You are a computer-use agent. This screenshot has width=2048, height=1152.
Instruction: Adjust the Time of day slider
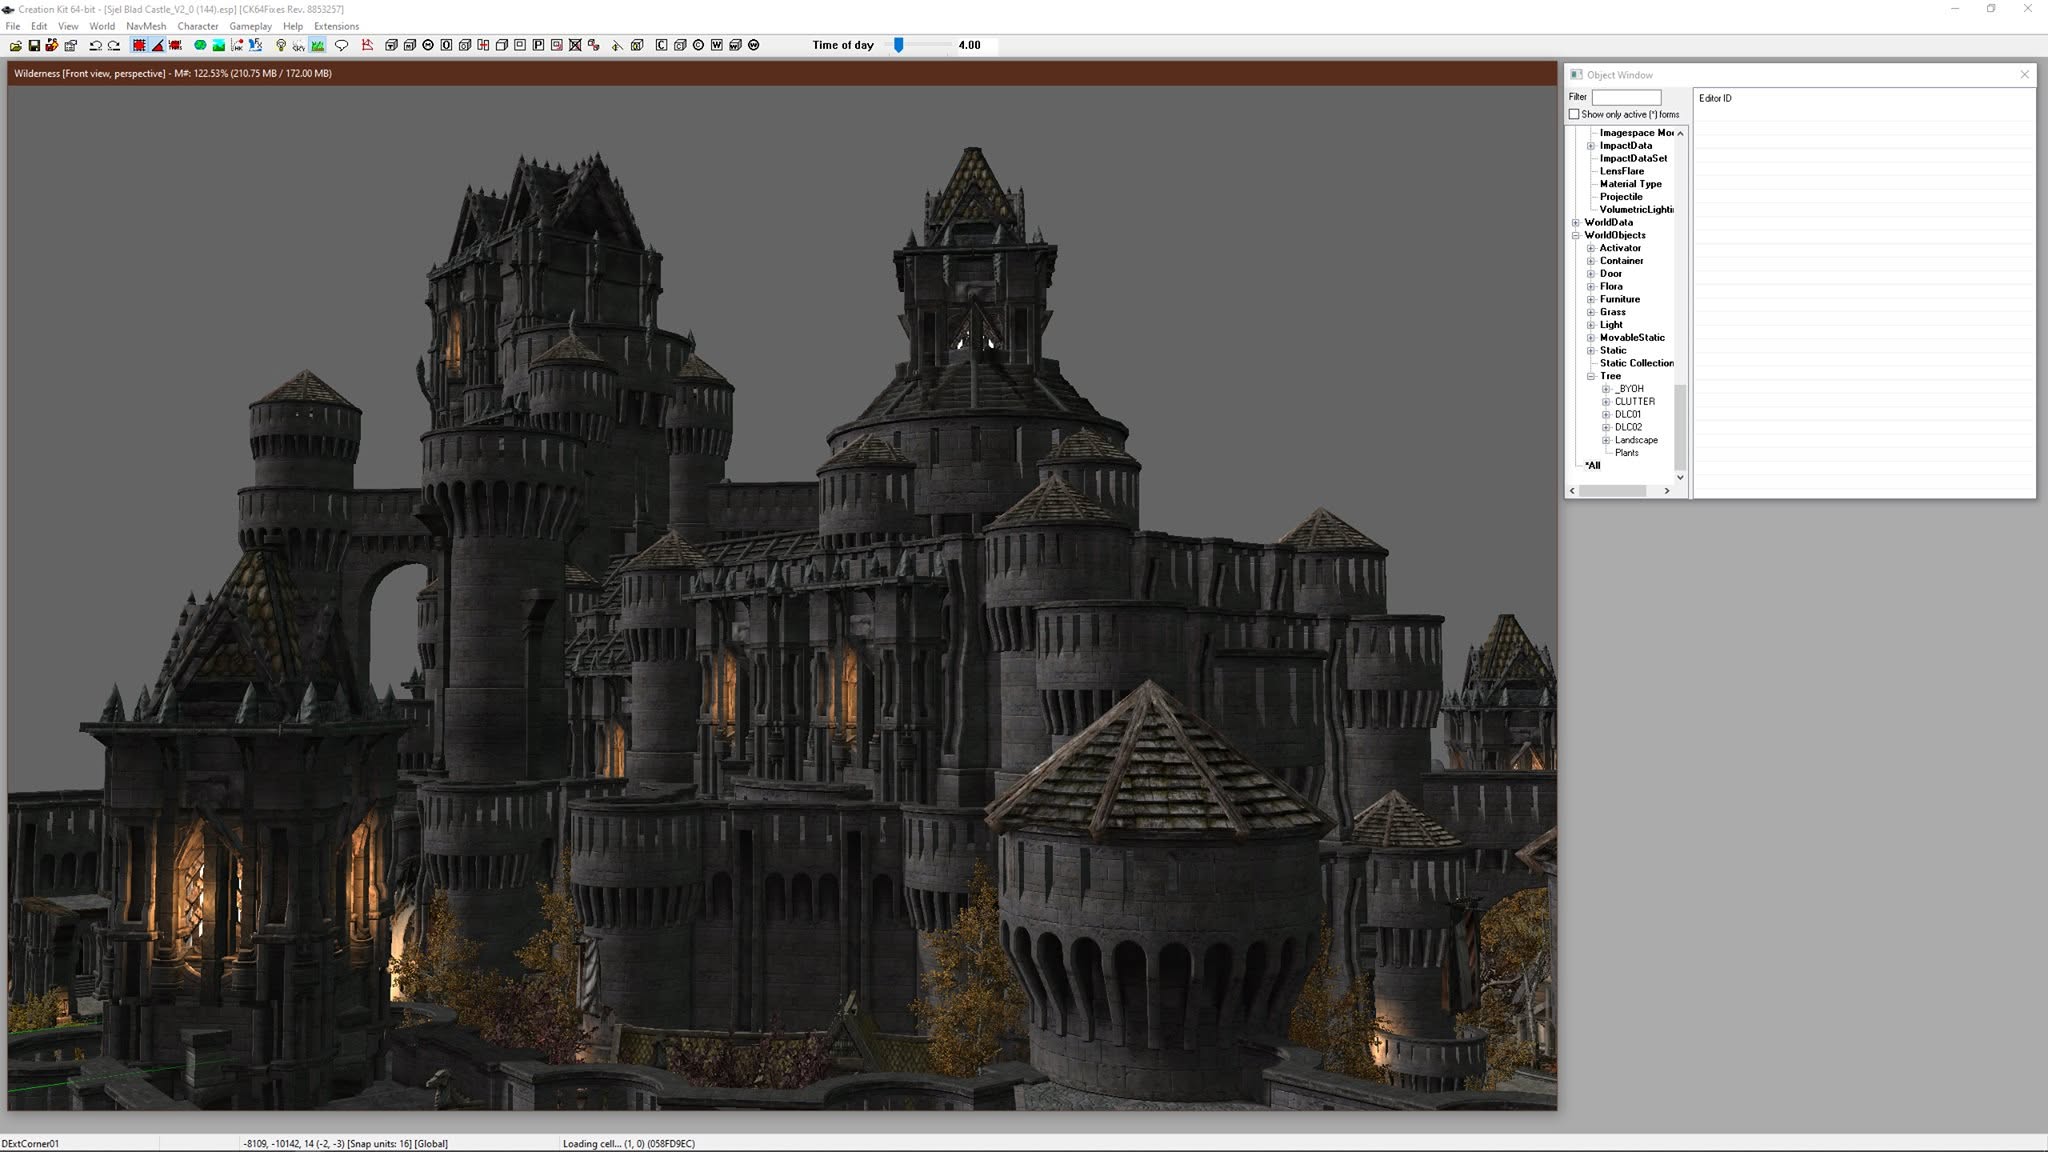point(899,45)
